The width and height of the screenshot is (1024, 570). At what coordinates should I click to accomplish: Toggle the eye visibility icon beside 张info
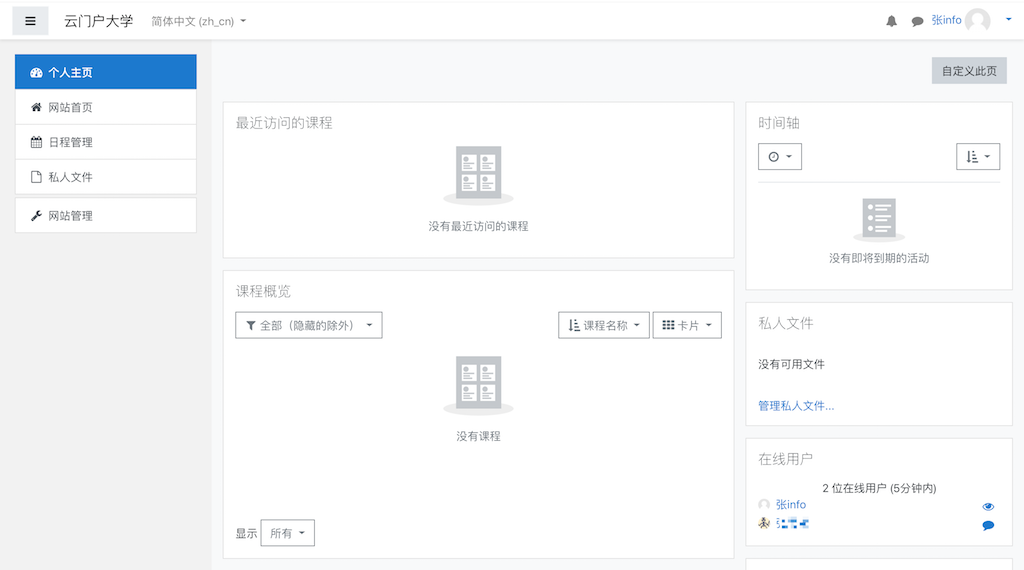(988, 507)
